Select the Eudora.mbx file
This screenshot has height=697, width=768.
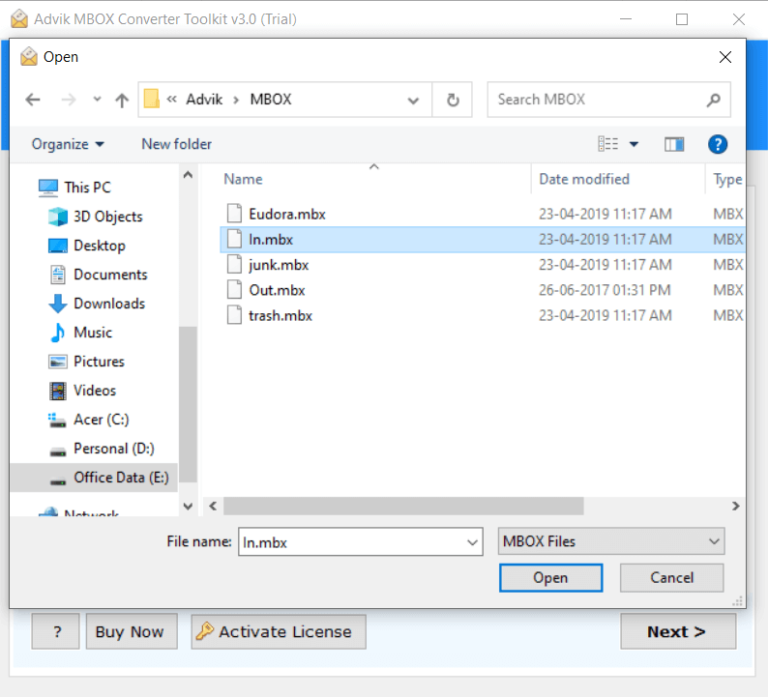286,214
